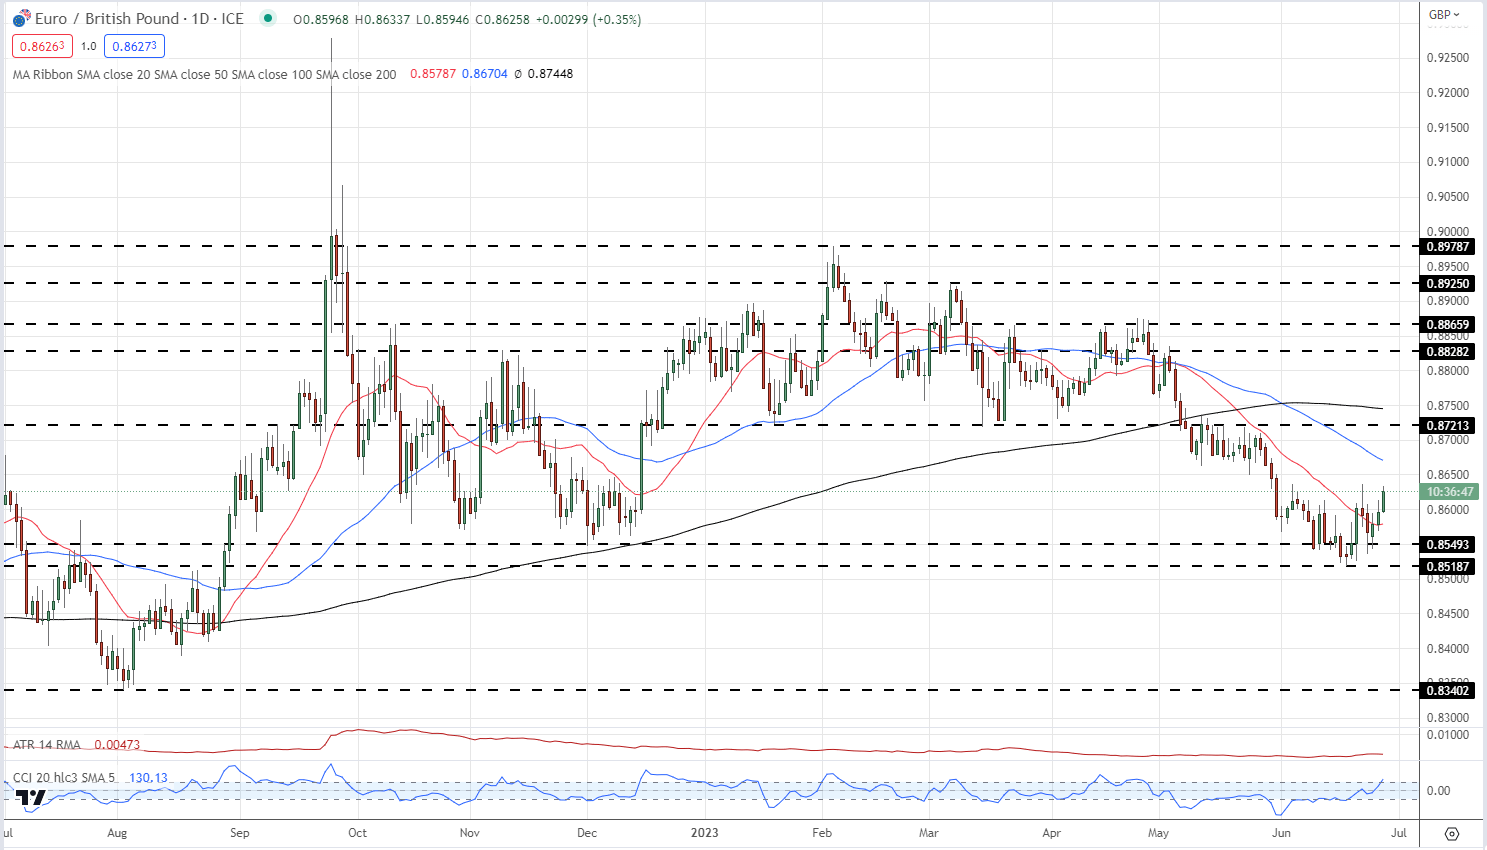Click the current price countdown label 10:36:47
Screen dimensions: 1487x850
(x=1450, y=492)
